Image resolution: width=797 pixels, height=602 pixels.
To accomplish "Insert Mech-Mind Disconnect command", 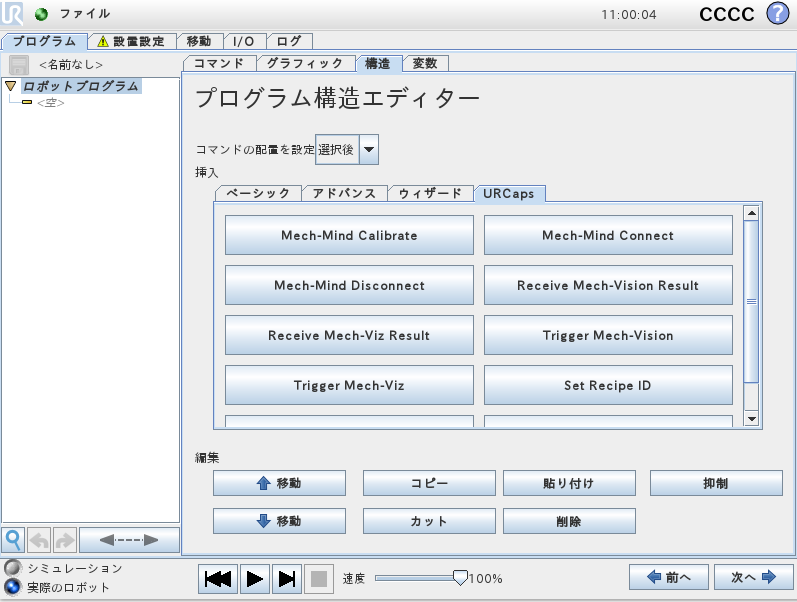I will click(349, 285).
